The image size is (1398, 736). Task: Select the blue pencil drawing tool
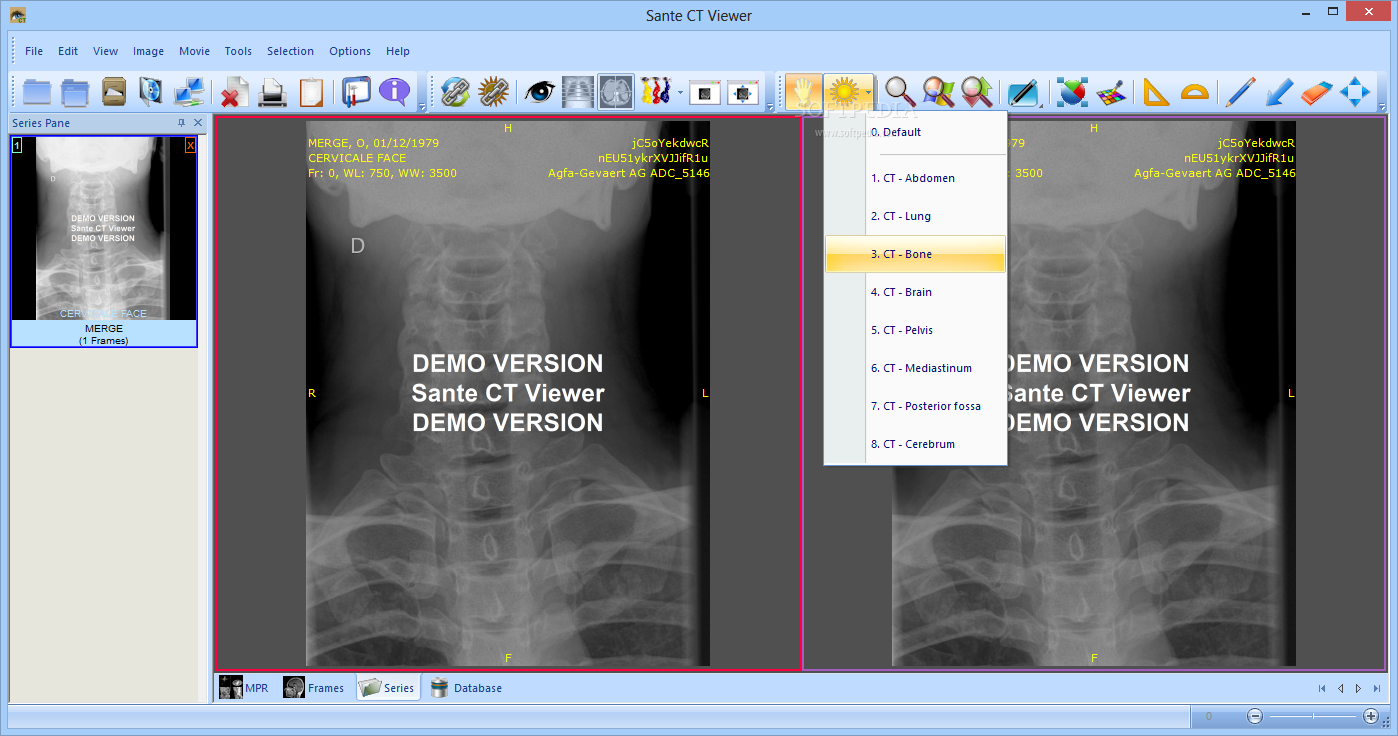pos(1240,92)
